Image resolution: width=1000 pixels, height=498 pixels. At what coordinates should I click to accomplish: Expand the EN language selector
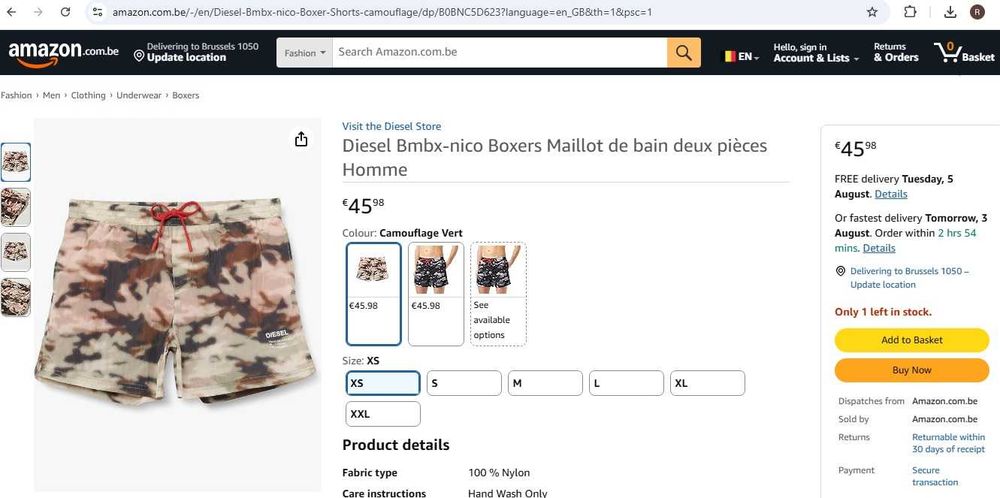pyautogui.click(x=741, y=57)
